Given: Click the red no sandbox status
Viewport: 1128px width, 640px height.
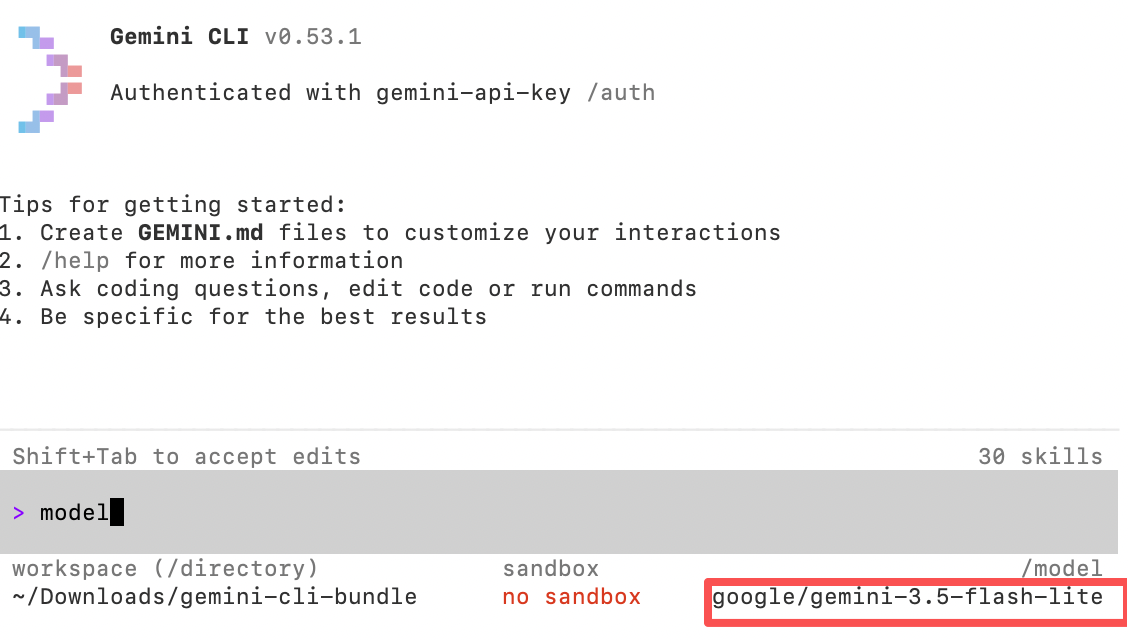Looking at the screenshot, I should [x=572, y=597].
